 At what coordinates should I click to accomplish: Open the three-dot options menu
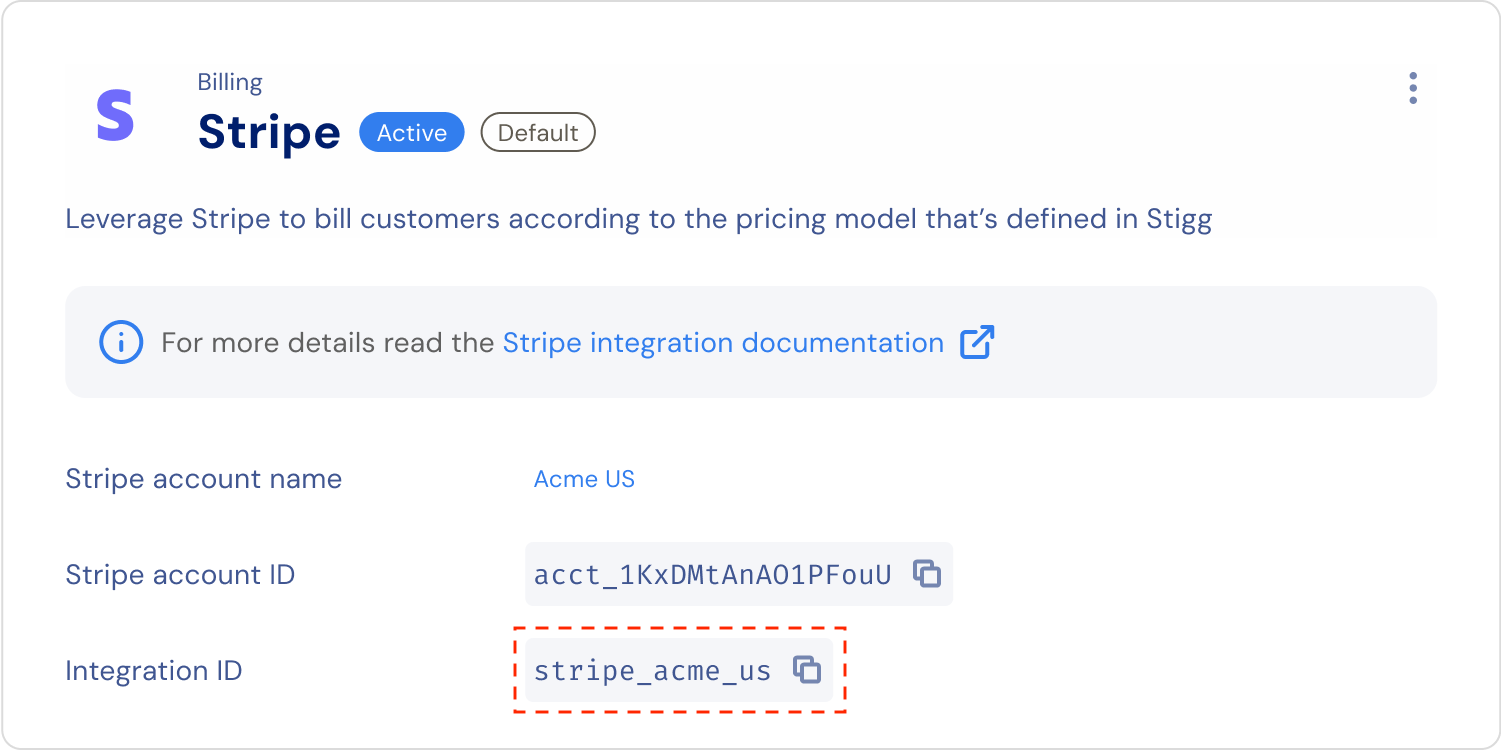pyautogui.click(x=1412, y=88)
